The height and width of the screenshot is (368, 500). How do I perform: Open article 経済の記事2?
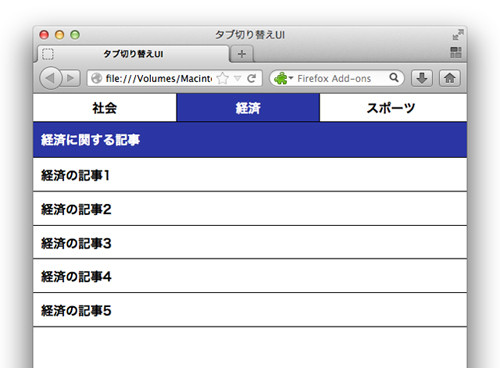tap(250, 209)
